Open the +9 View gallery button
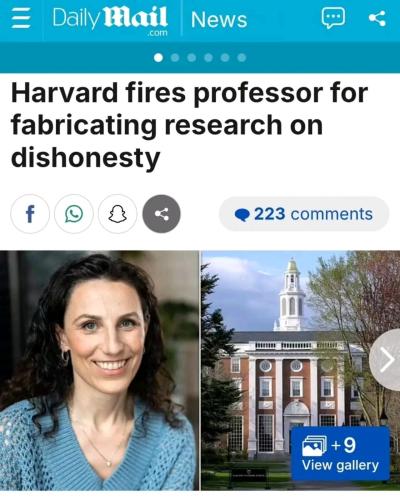The image size is (400, 500). click(340, 453)
